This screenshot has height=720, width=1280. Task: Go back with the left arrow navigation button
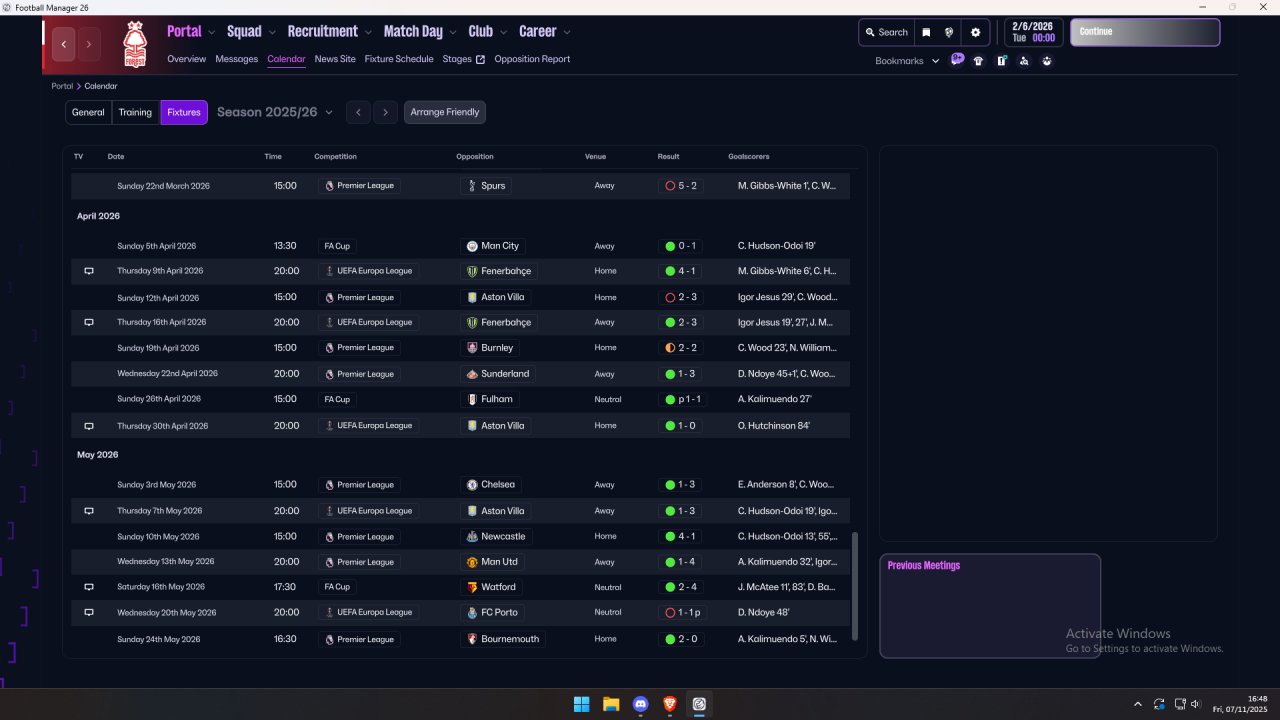point(64,44)
